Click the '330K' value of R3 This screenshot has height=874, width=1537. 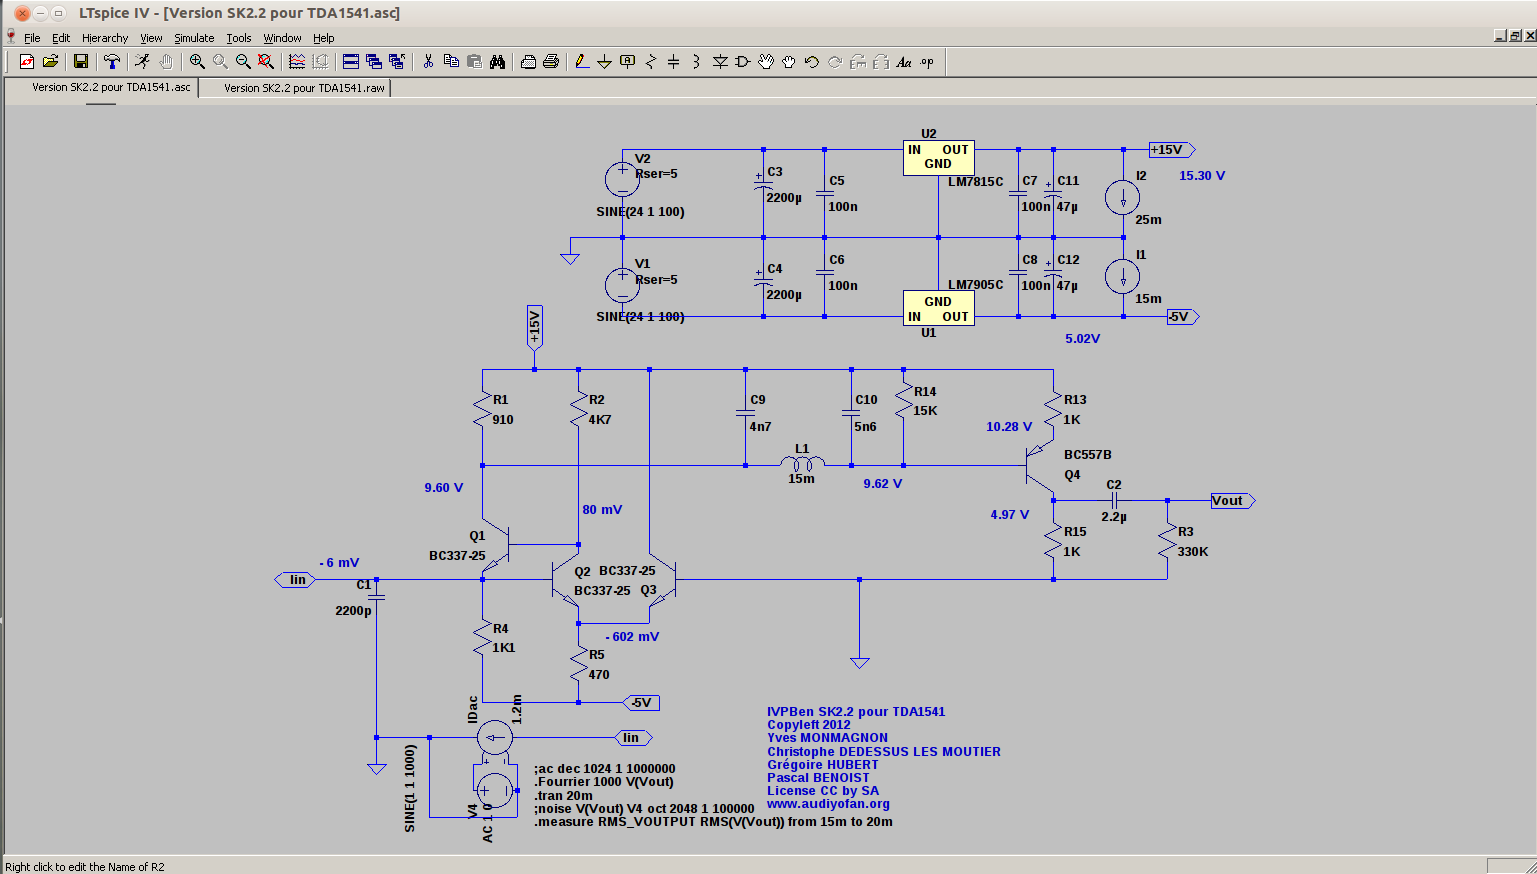click(x=1193, y=552)
